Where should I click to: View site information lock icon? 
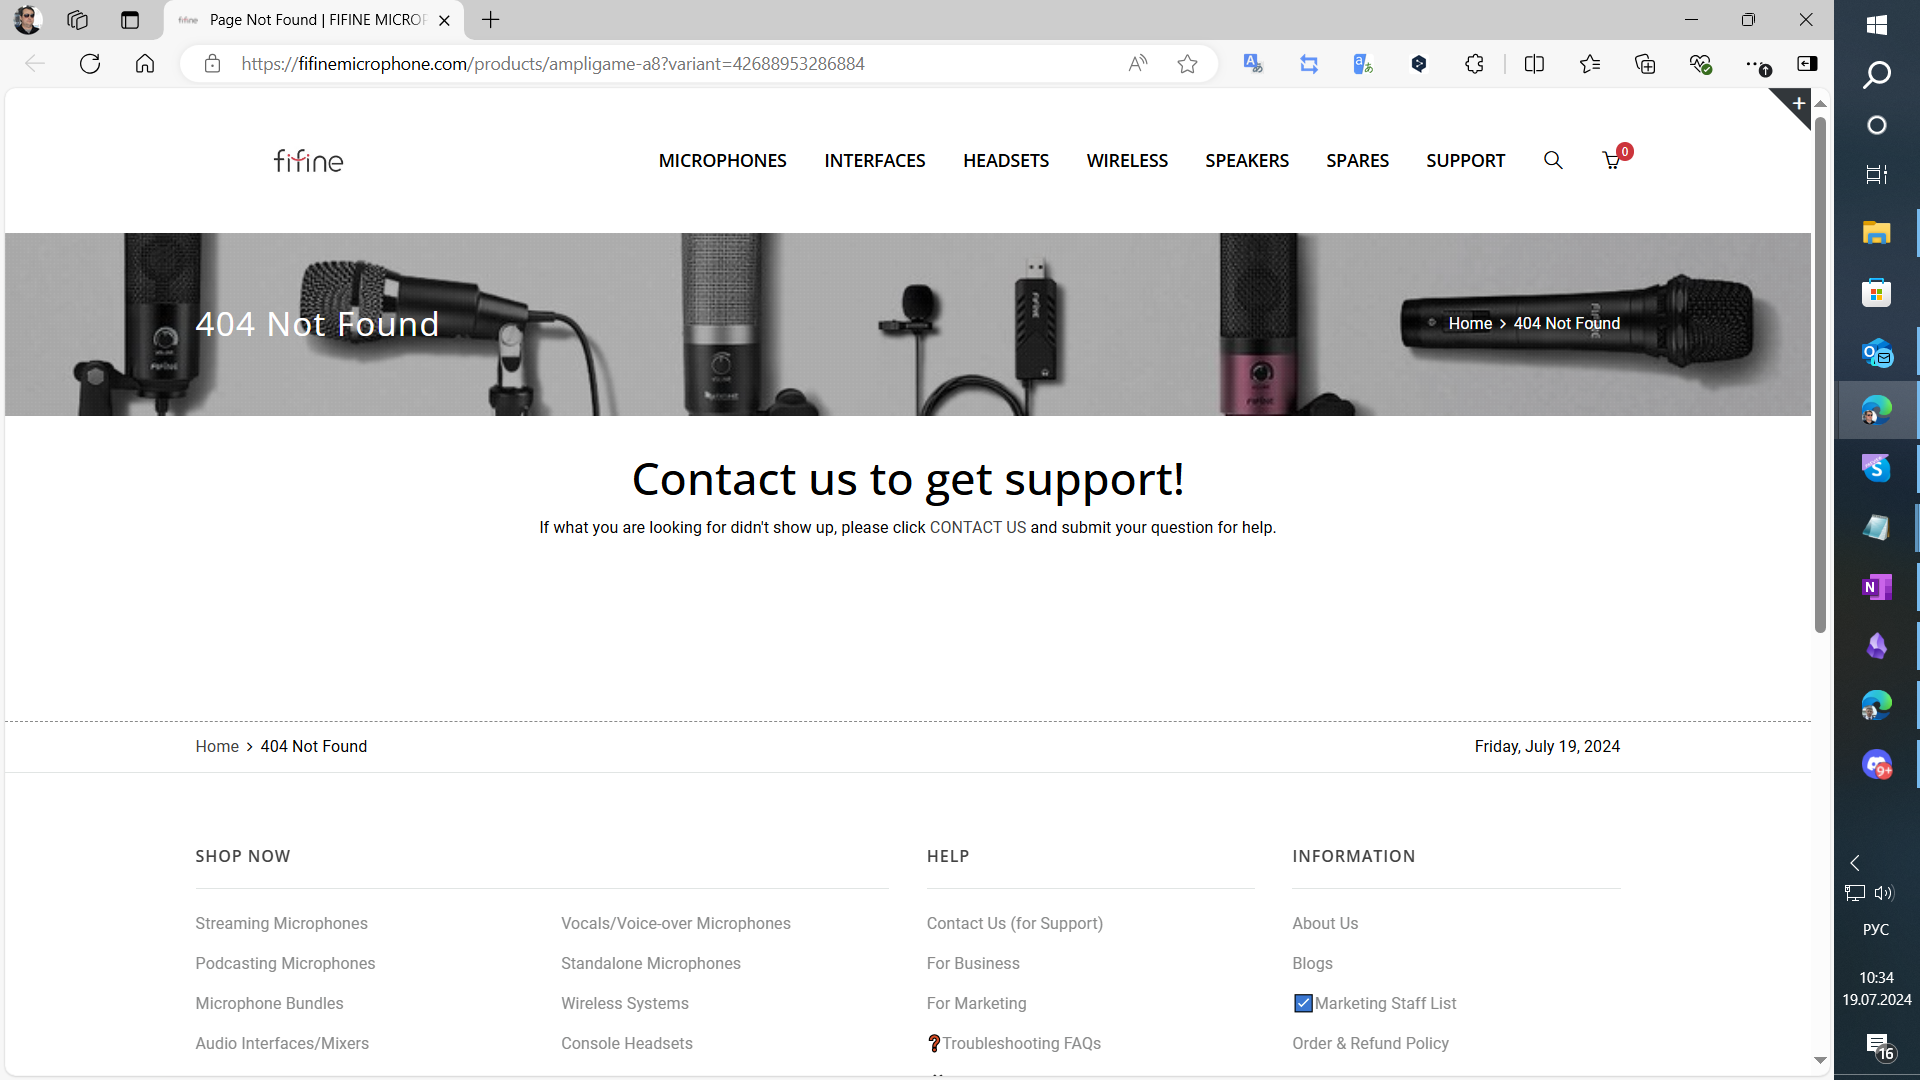pos(212,64)
